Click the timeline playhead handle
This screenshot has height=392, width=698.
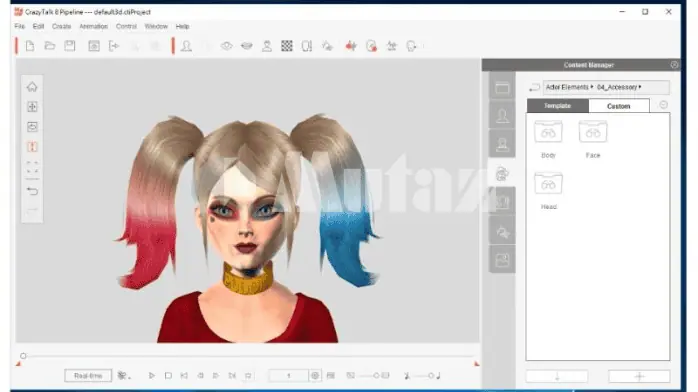point(23,356)
